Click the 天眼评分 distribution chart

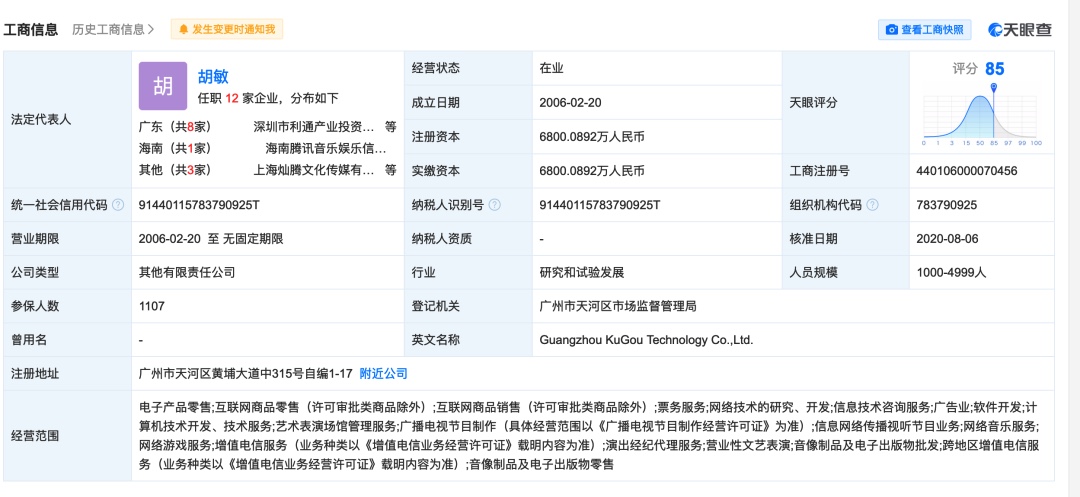(x=982, y=116)
